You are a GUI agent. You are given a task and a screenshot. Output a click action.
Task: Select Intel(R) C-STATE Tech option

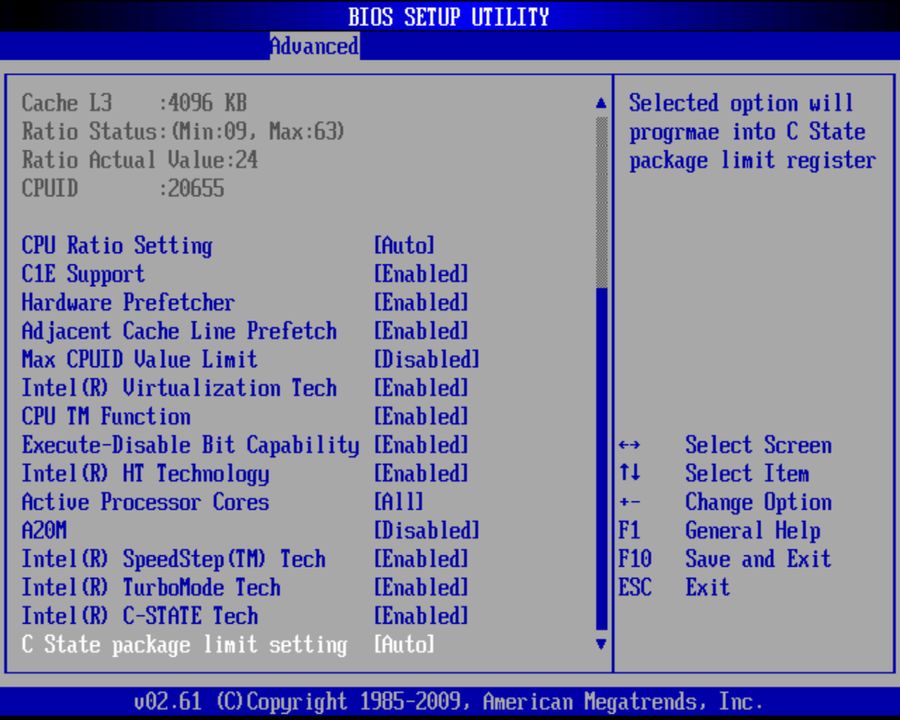tap(139, 616)
